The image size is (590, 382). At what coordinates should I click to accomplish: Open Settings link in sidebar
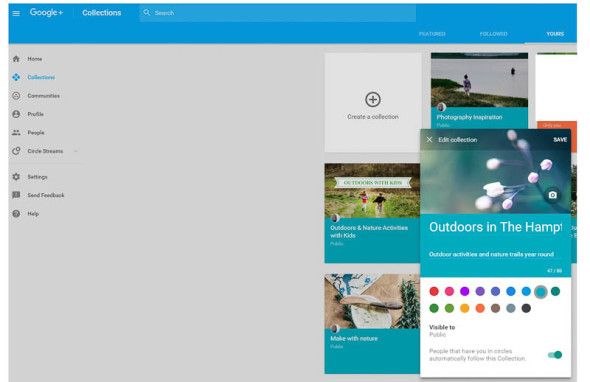37,177
